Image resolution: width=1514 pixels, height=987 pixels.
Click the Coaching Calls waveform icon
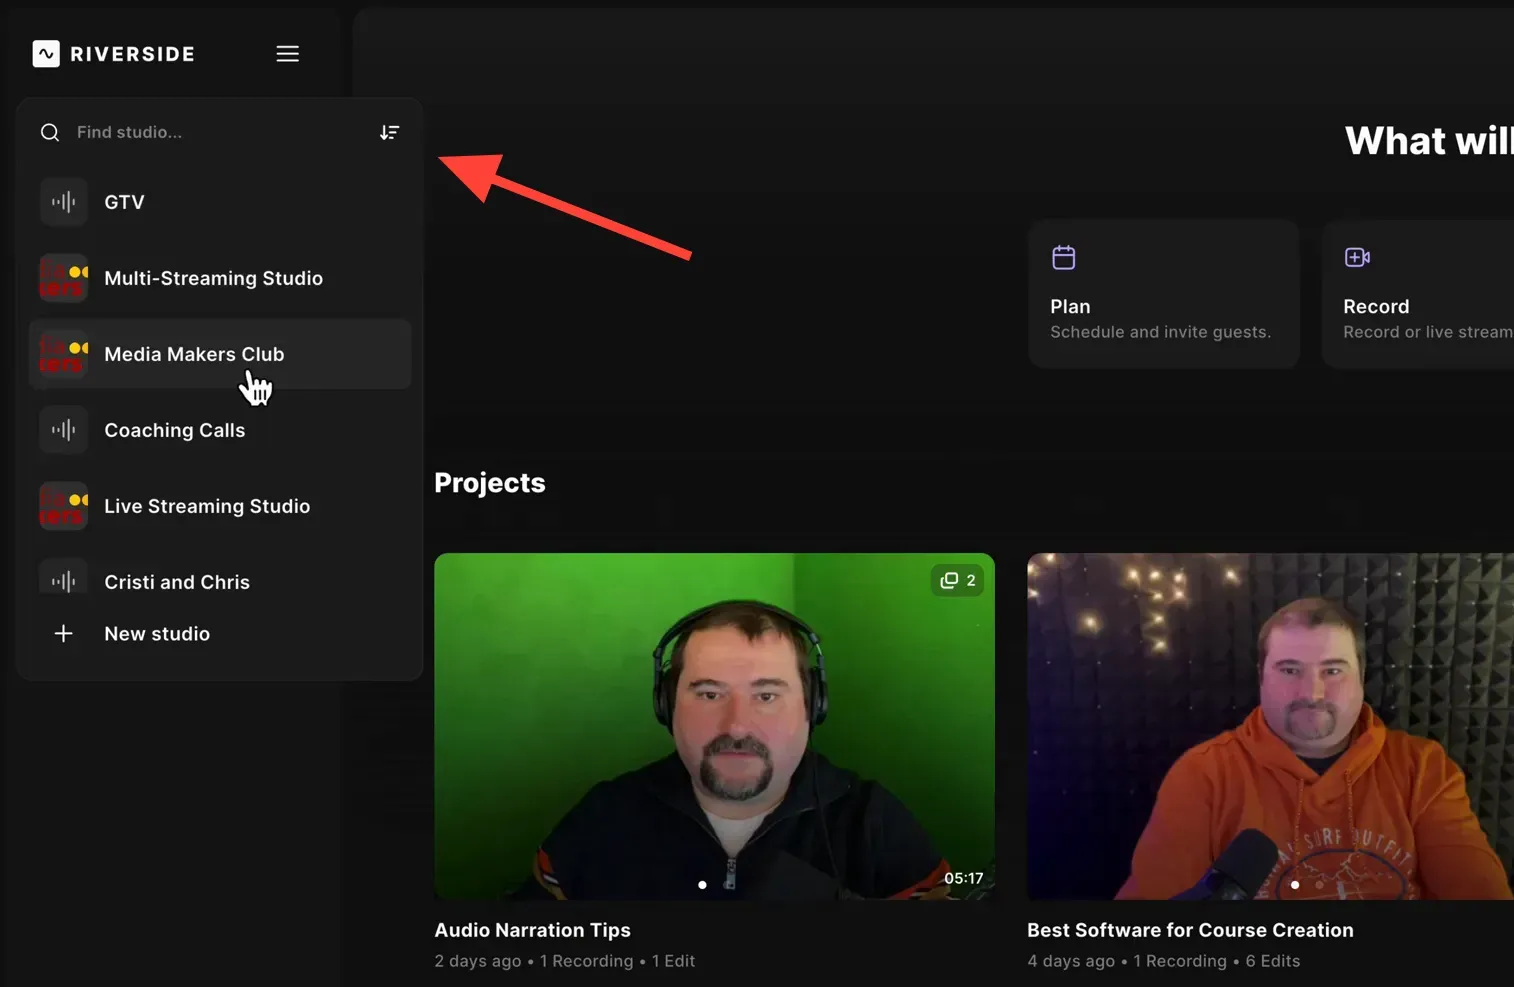pos(63,430)
